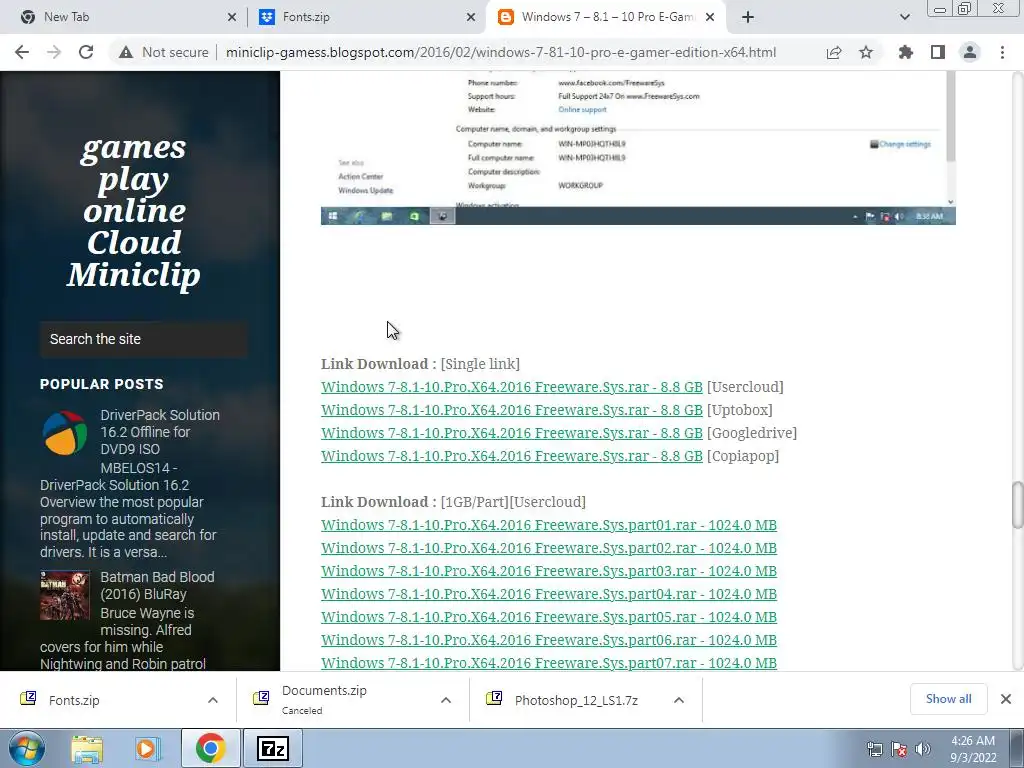The height and width of the screenshot is (768, 1024).
Task: Open the Batman Bad Blood (2016) BluRay post
Action: click(x=157, y=585)
